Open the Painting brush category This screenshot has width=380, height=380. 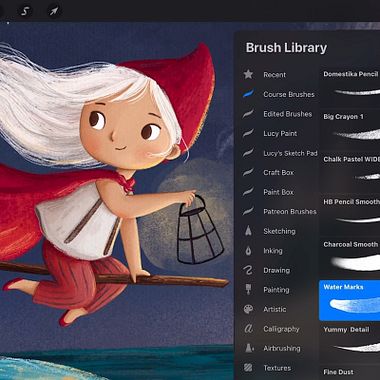pos(276,290)
